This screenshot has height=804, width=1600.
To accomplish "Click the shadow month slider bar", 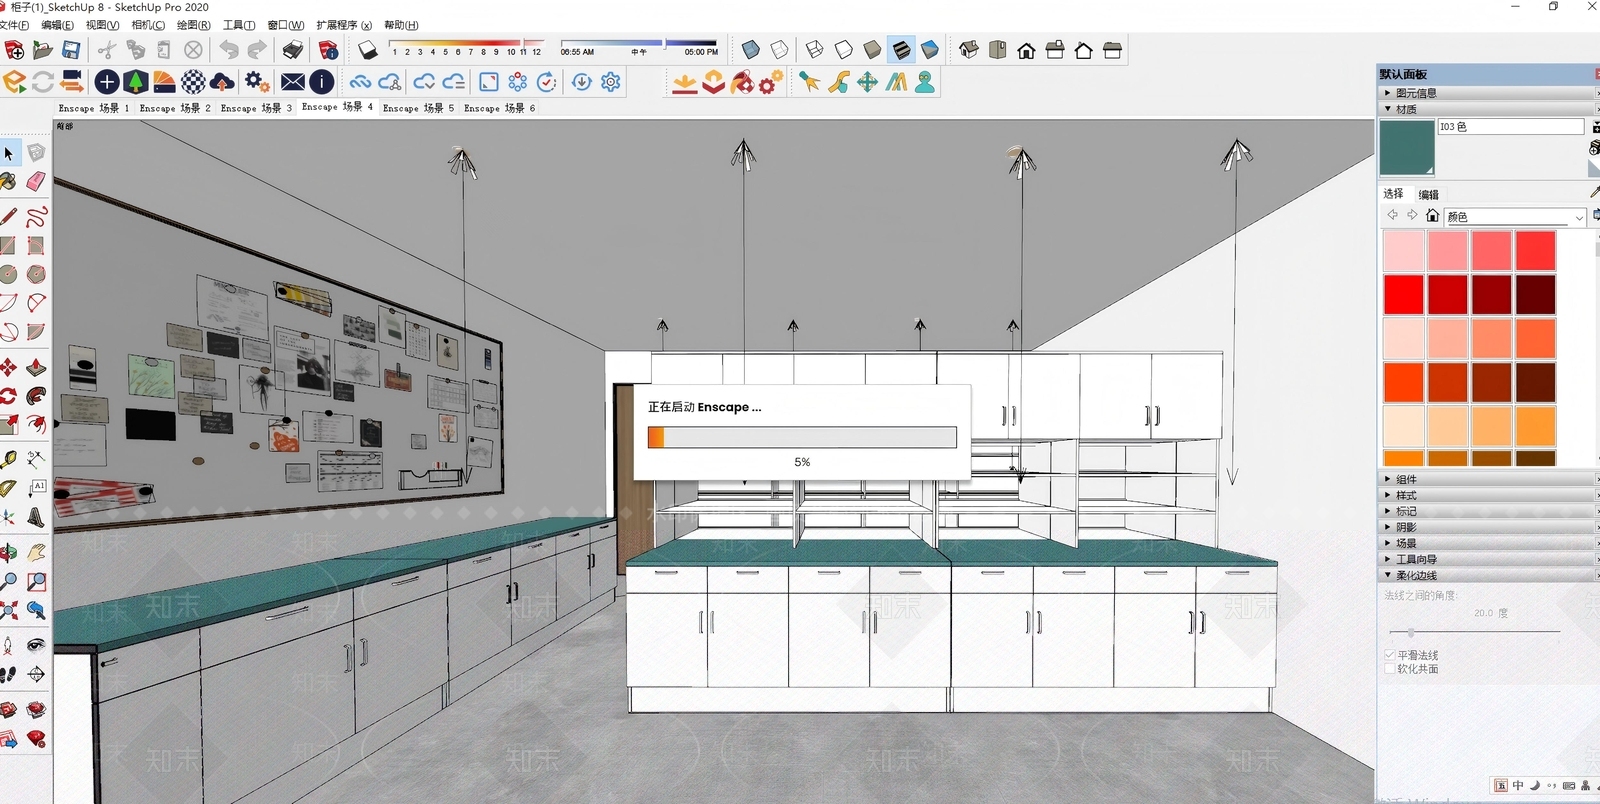I will tap(465, 43).
